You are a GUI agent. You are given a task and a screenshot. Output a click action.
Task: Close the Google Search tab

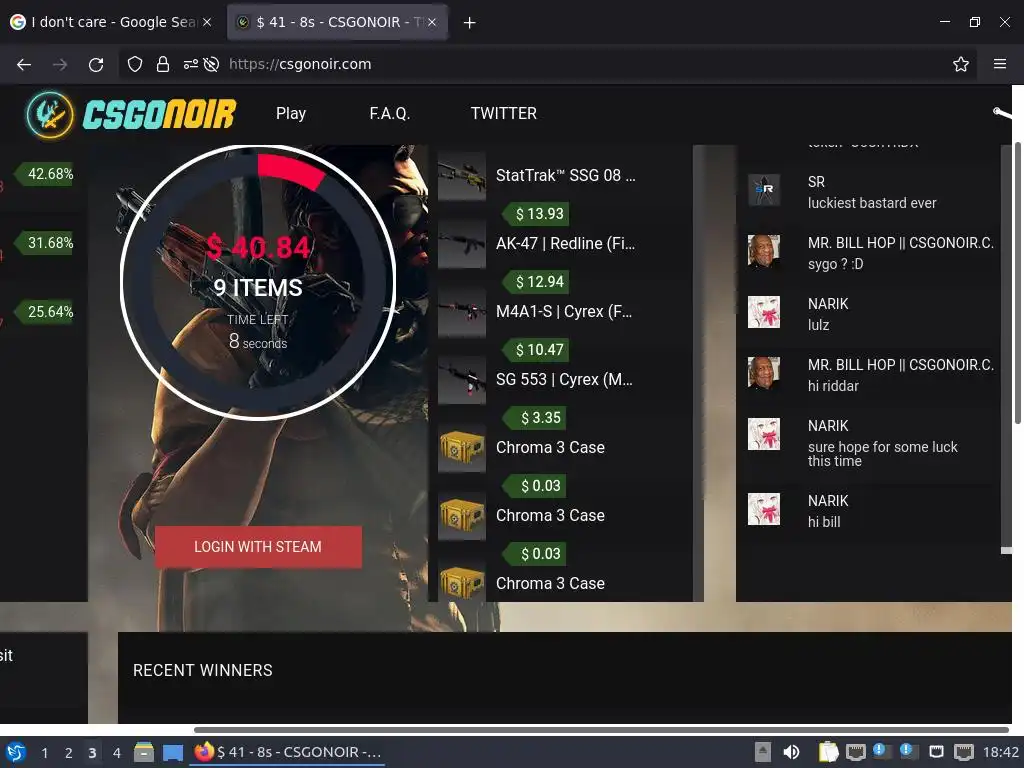[207, 22]
